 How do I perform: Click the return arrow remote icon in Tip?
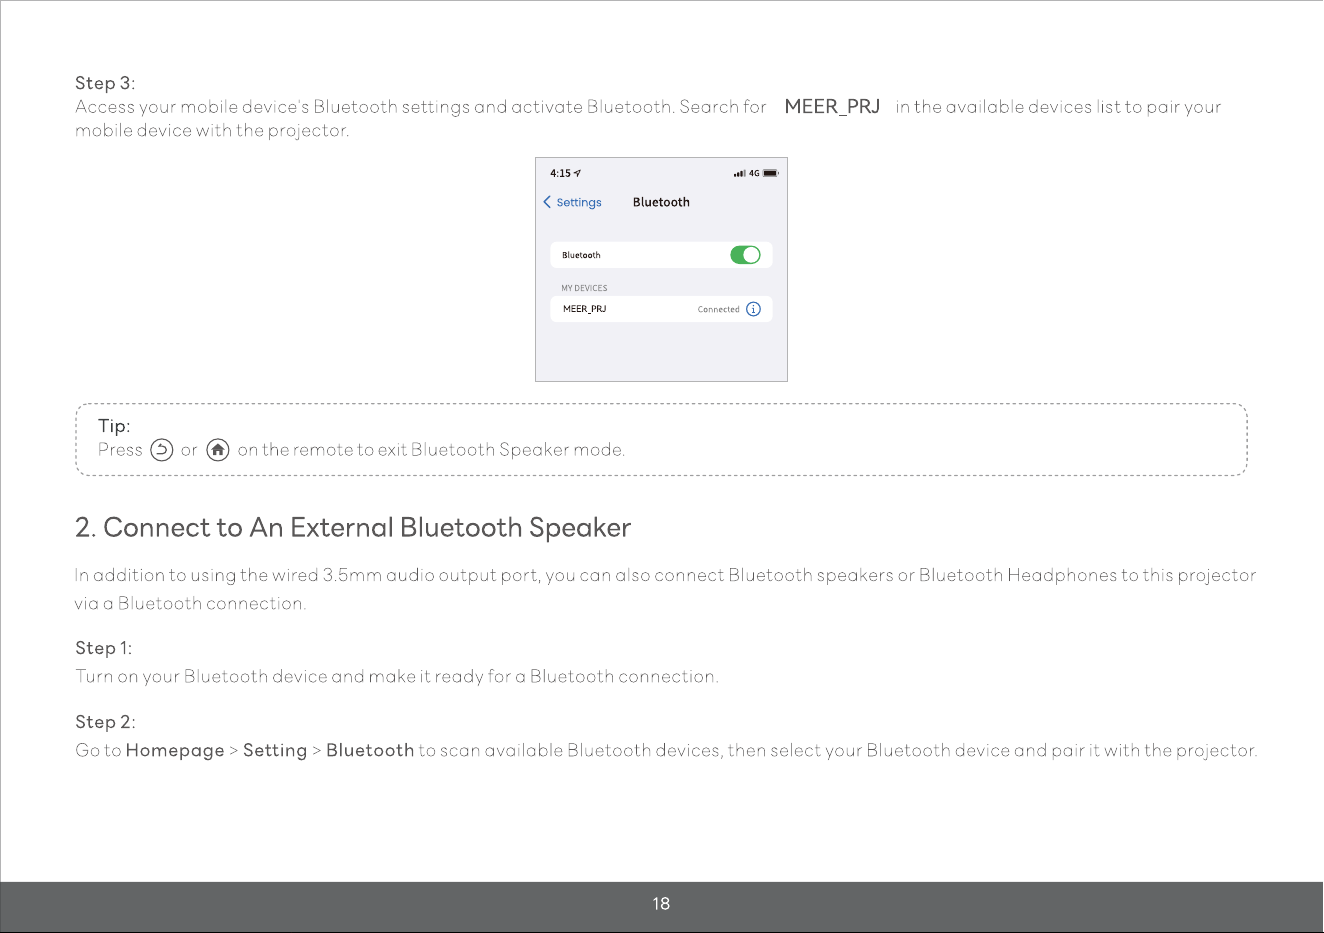point(161,450)
